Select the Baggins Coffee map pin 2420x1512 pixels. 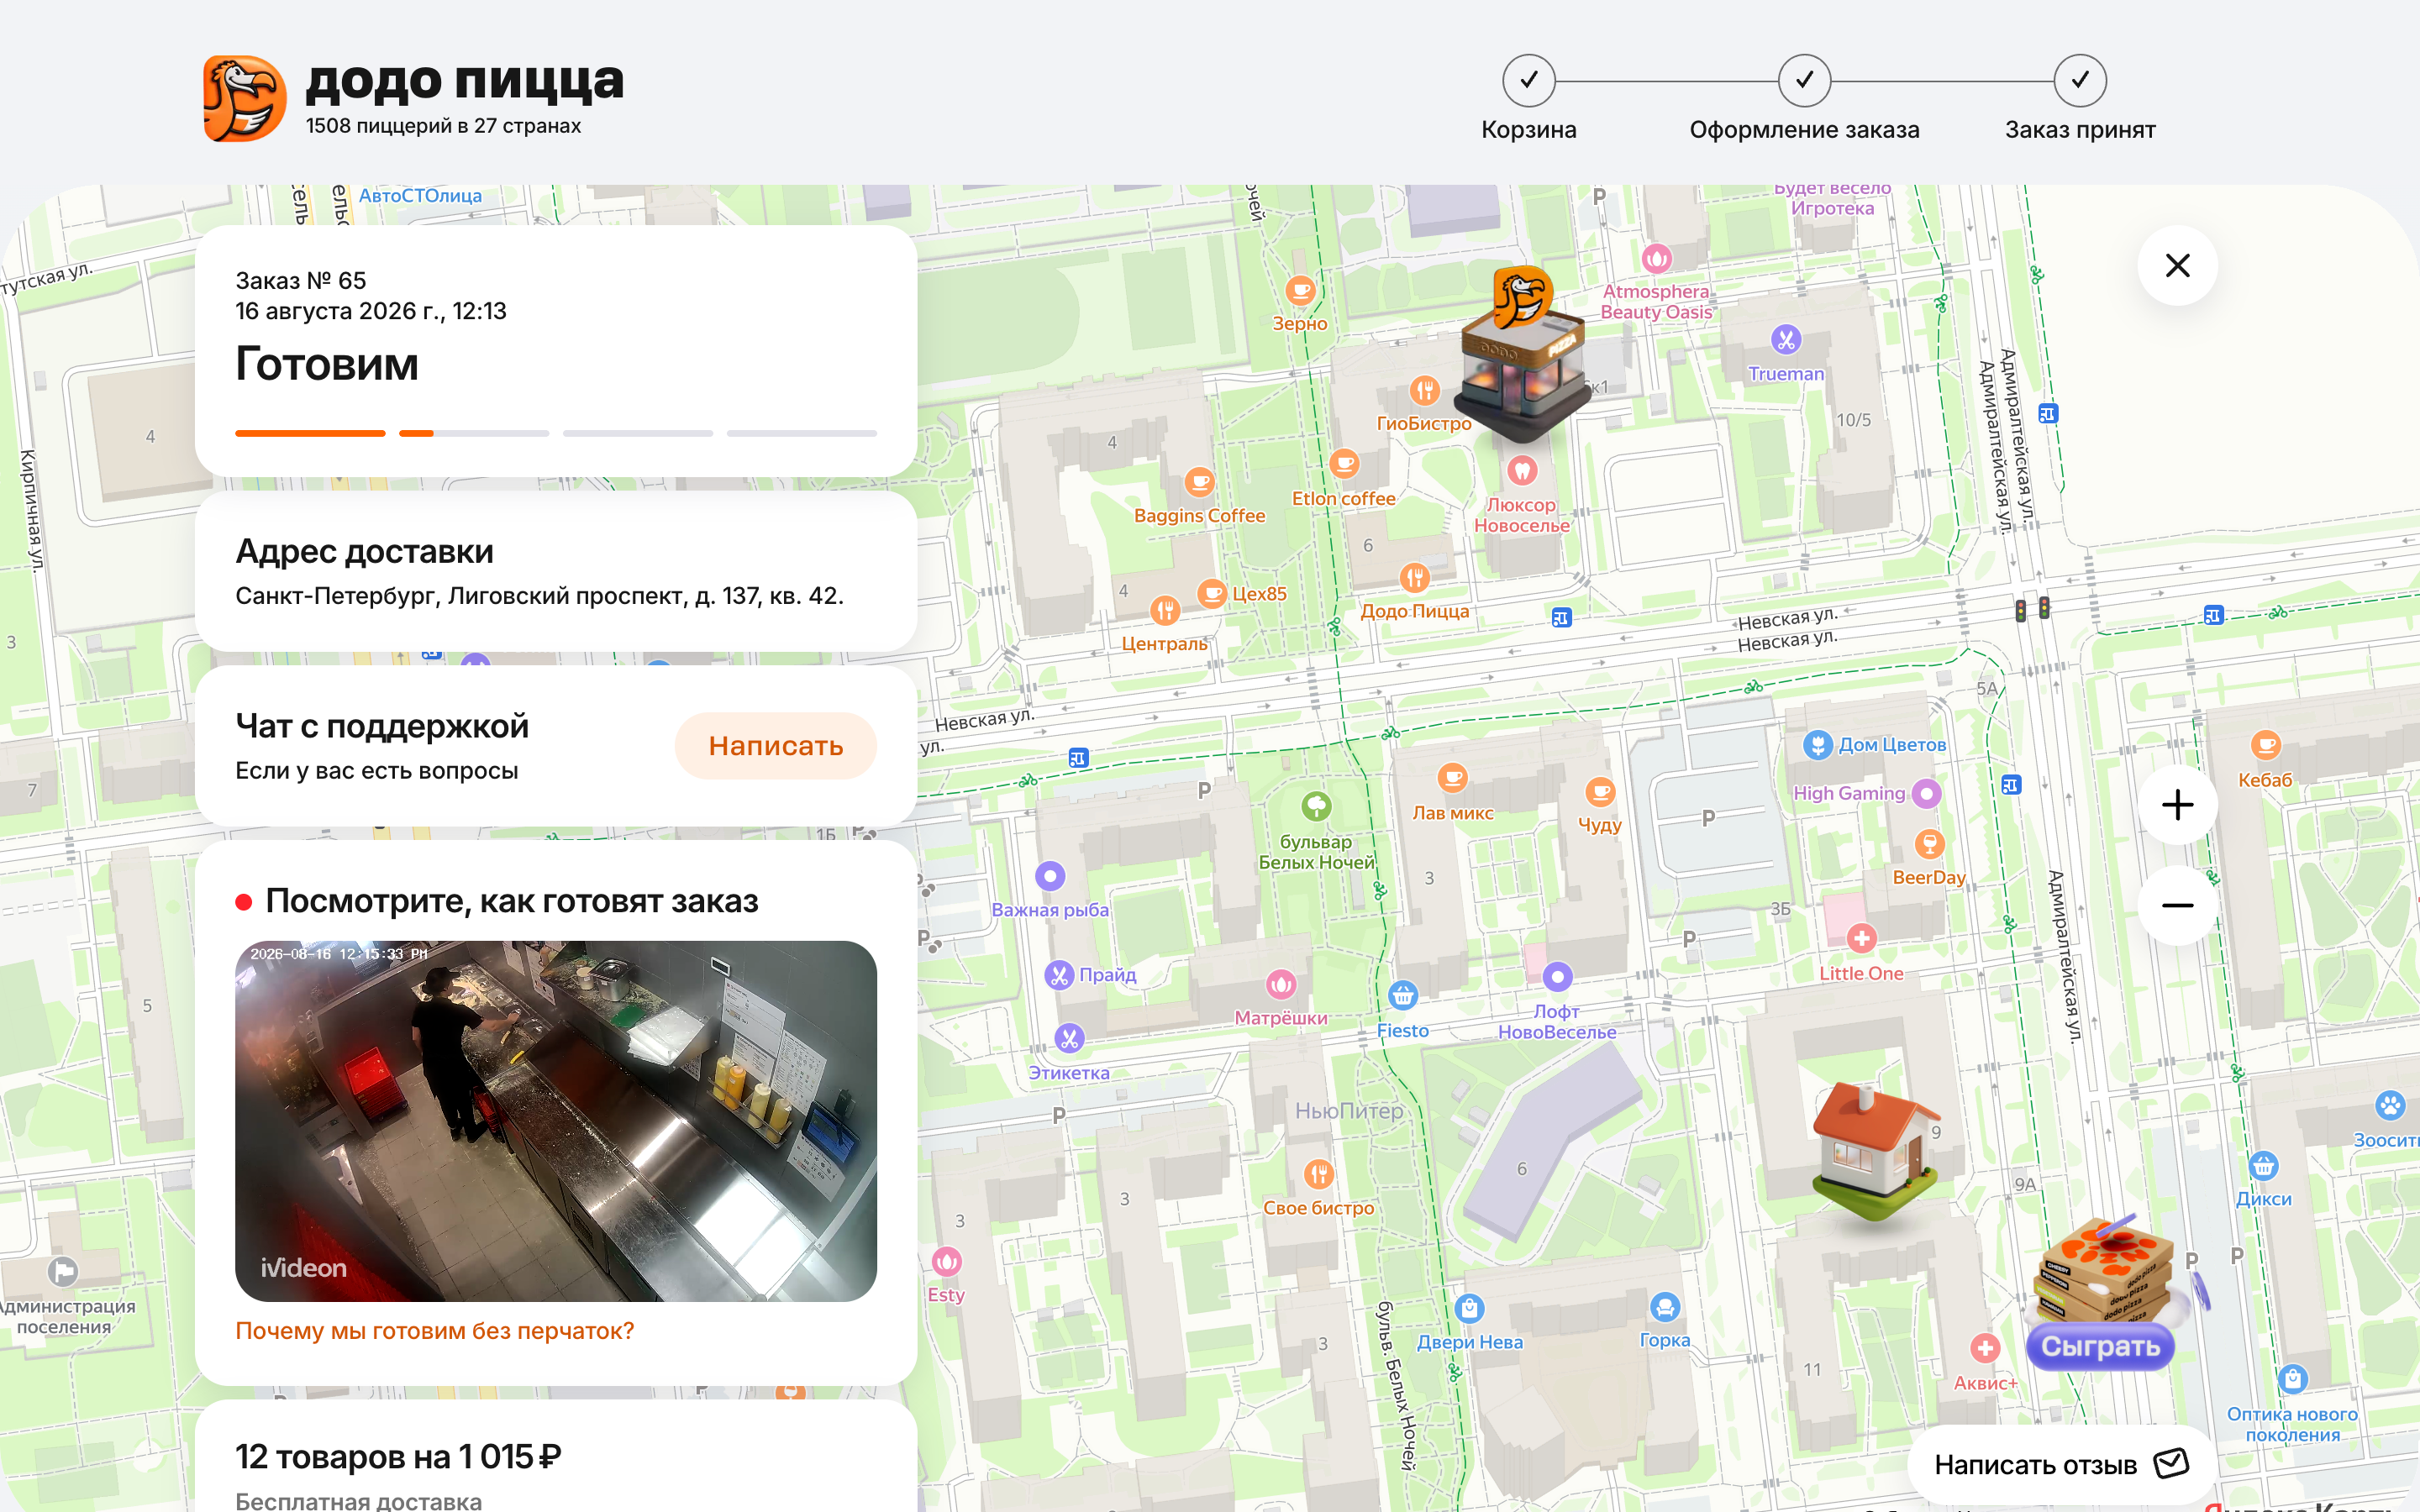coord(1199,483)
